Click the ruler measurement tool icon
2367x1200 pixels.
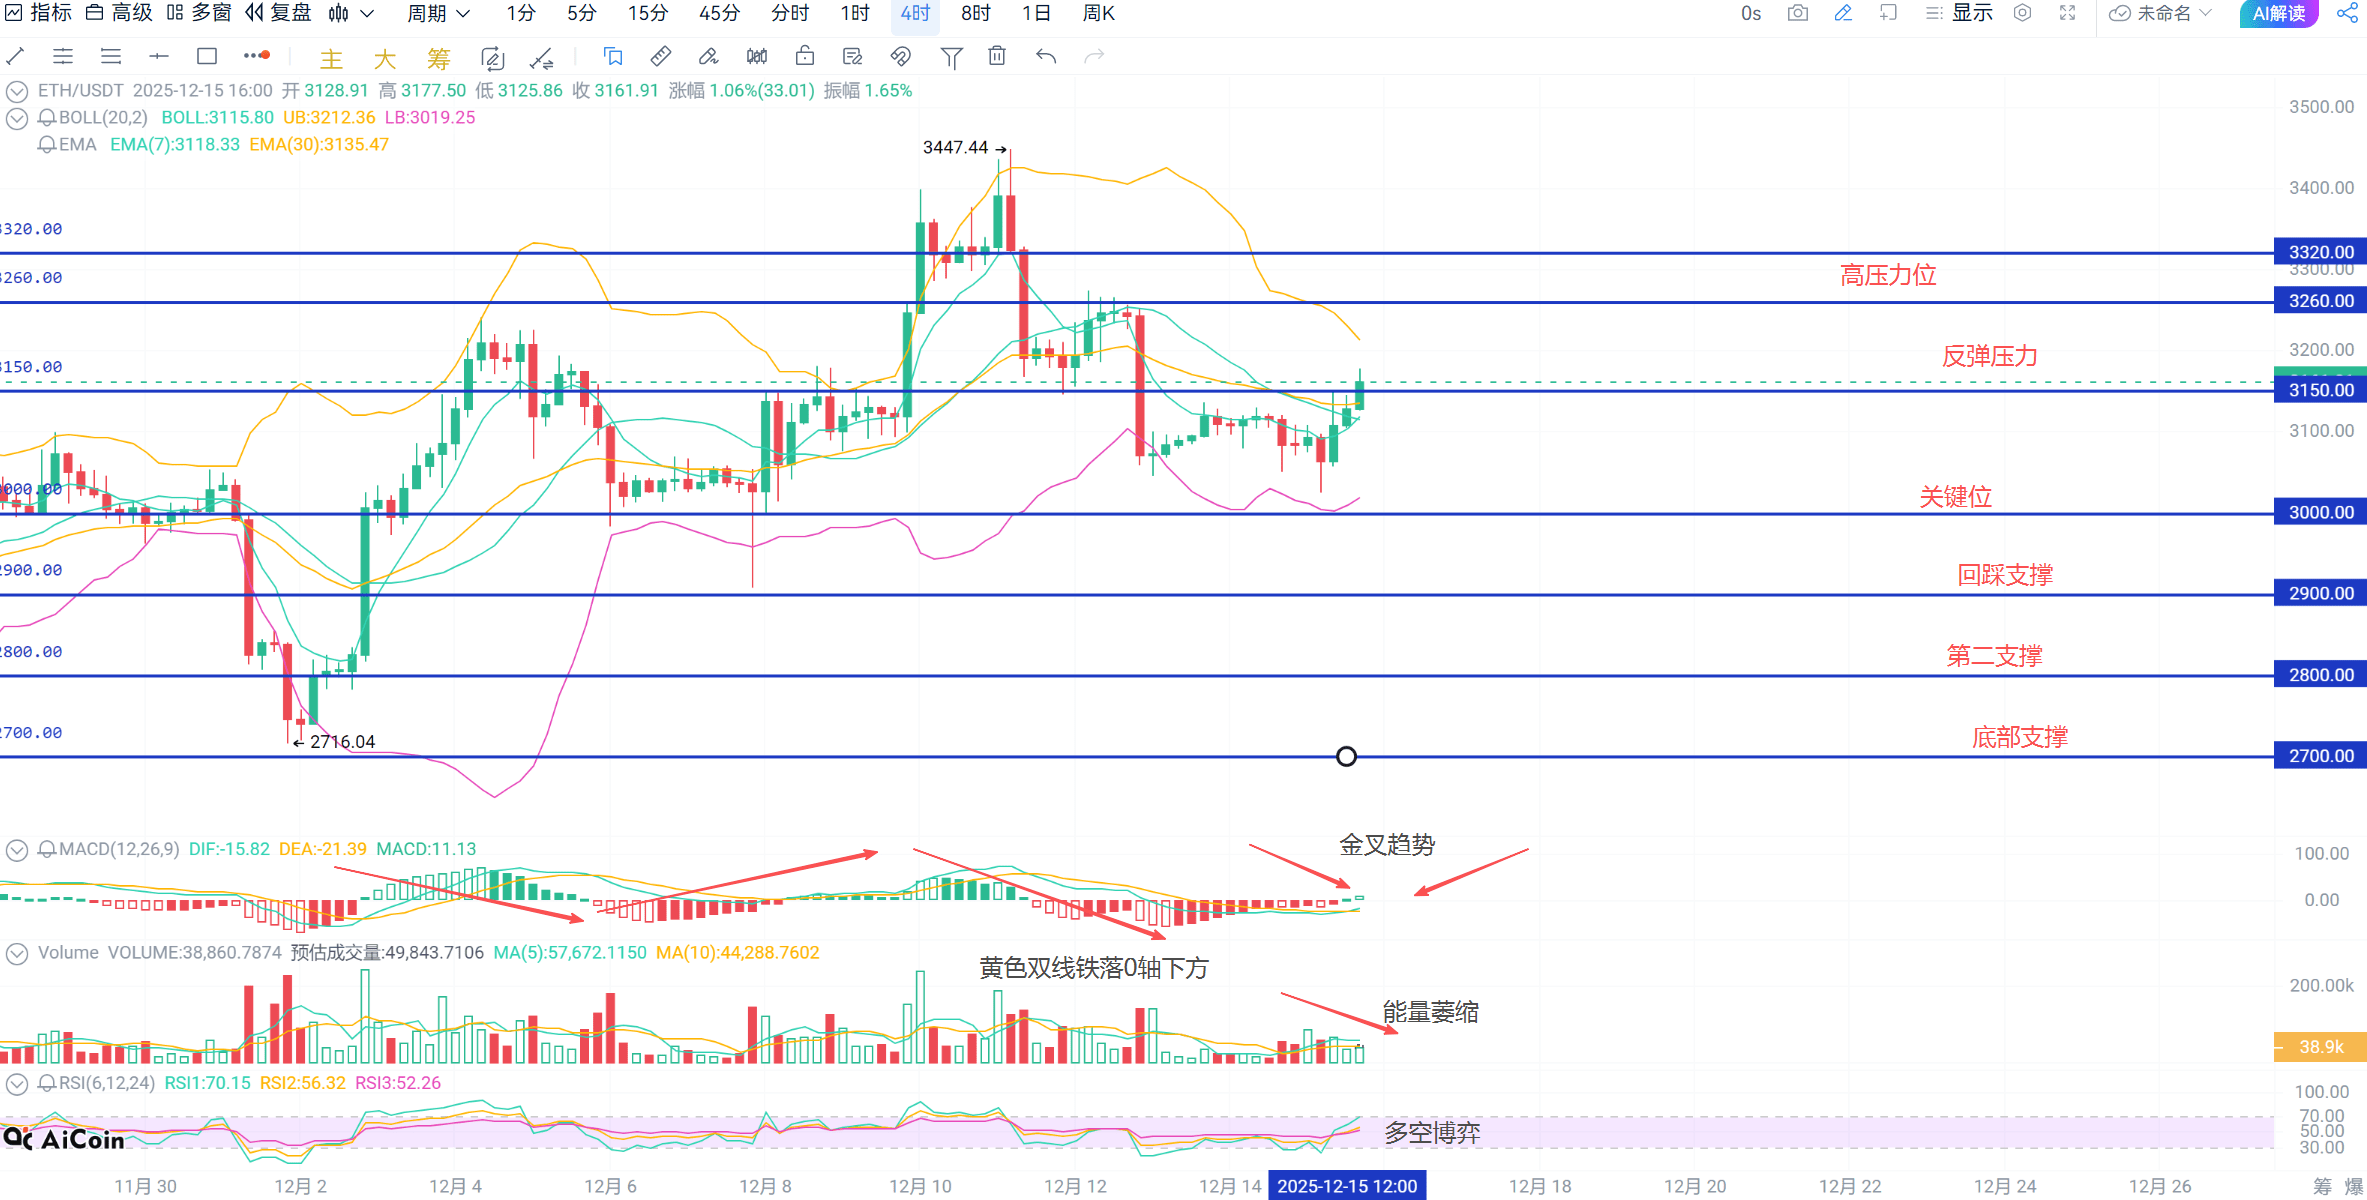pos(660,57)
